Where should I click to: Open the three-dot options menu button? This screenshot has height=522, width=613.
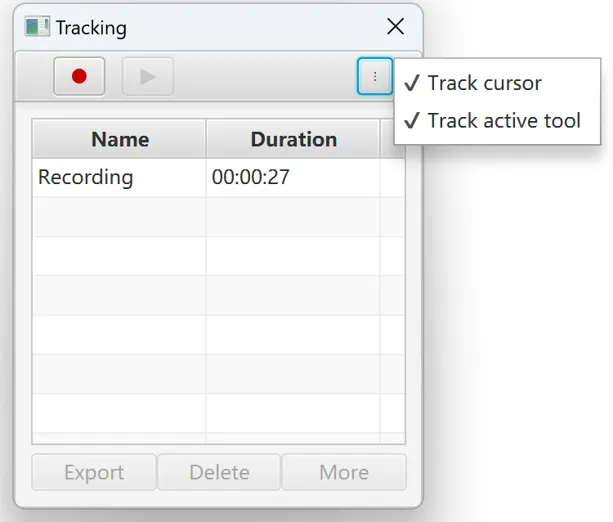point(375,76)
